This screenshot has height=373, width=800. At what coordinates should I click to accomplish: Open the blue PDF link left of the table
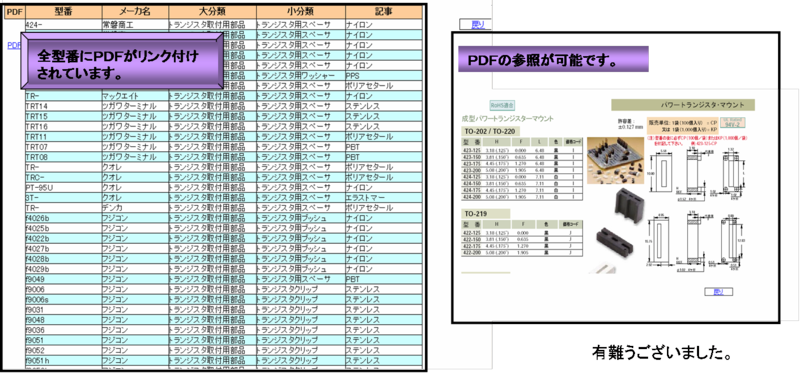pos(13,45)
